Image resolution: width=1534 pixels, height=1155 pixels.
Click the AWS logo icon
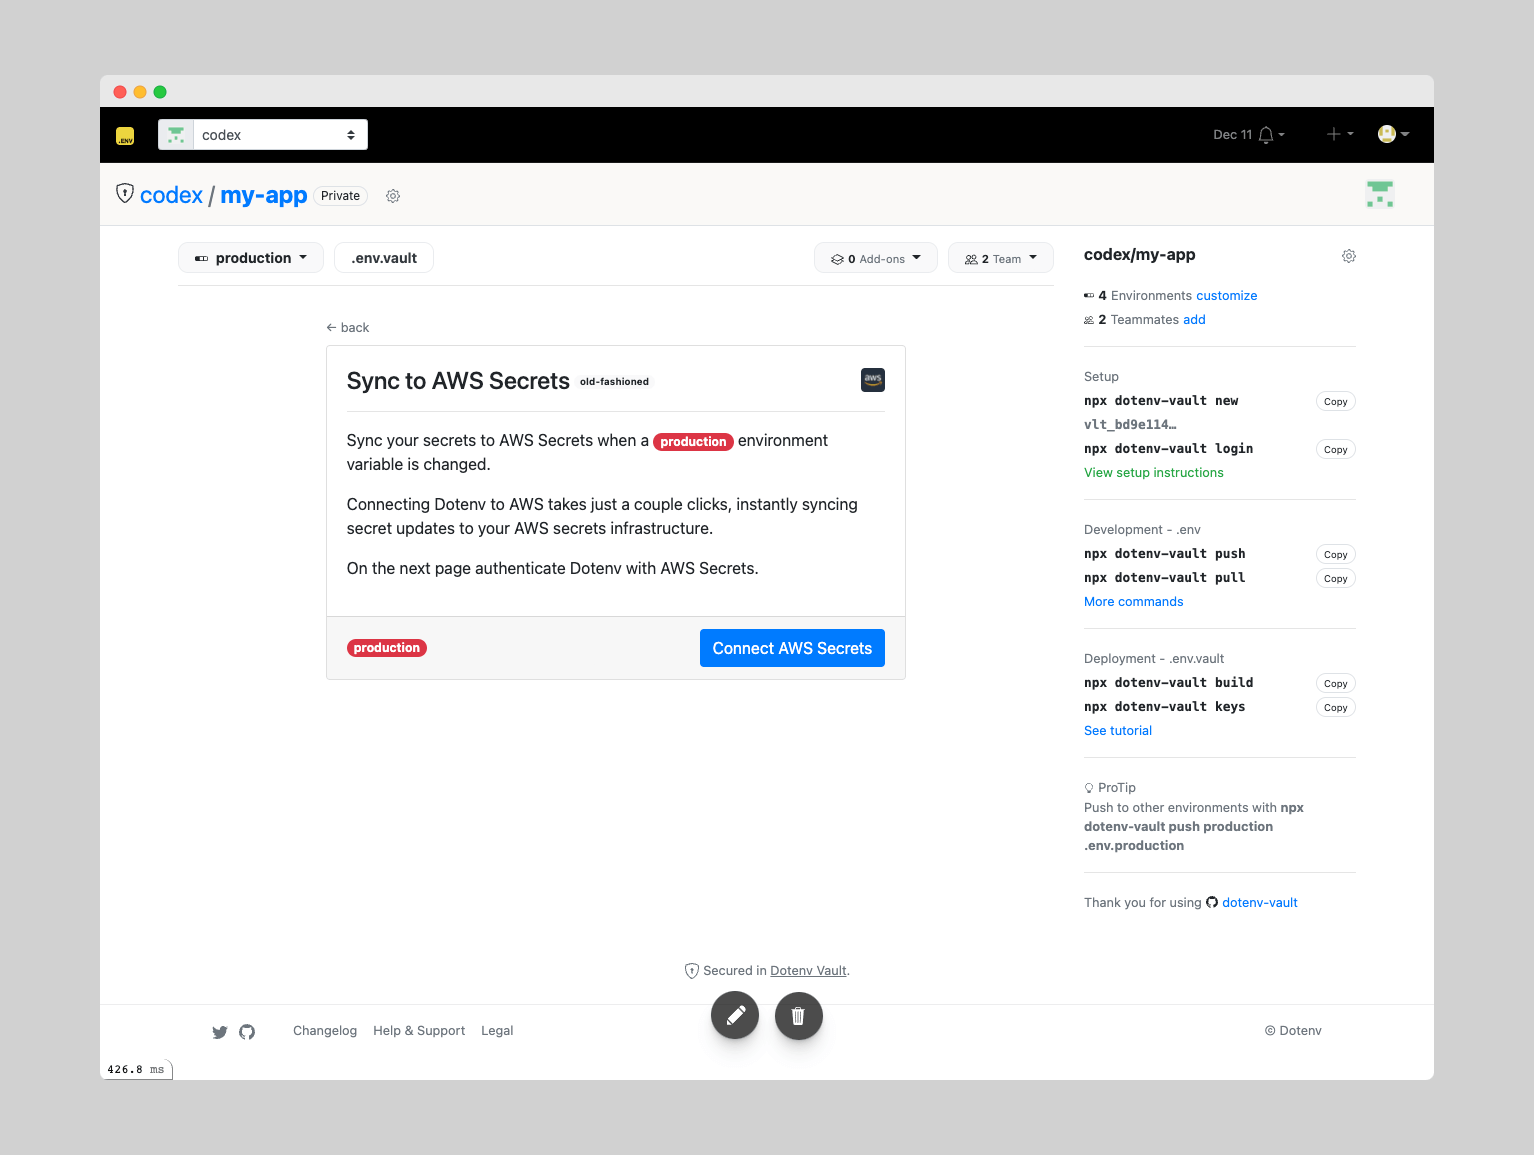(873, 380)
